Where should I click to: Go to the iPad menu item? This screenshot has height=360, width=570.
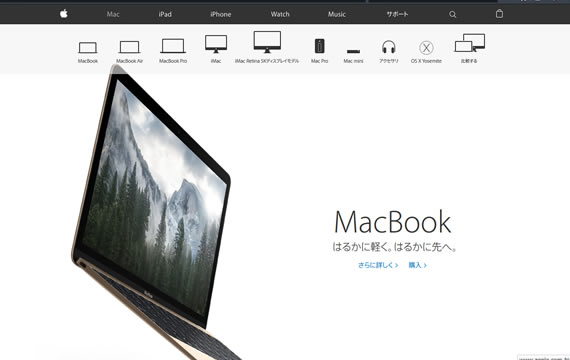pos(165,14)
